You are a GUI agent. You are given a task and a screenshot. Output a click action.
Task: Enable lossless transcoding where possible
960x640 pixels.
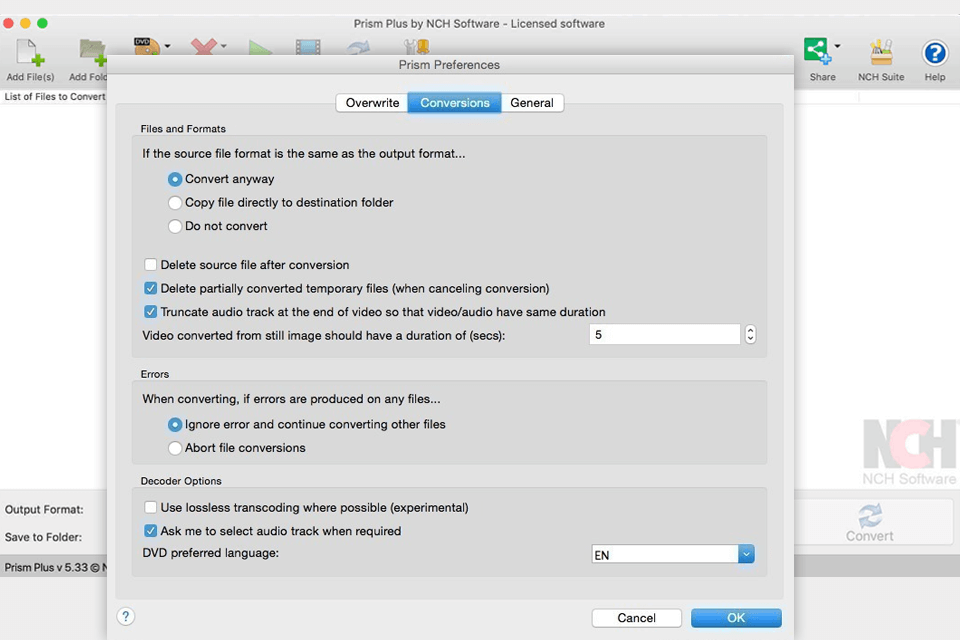click(x=151, y=508)
